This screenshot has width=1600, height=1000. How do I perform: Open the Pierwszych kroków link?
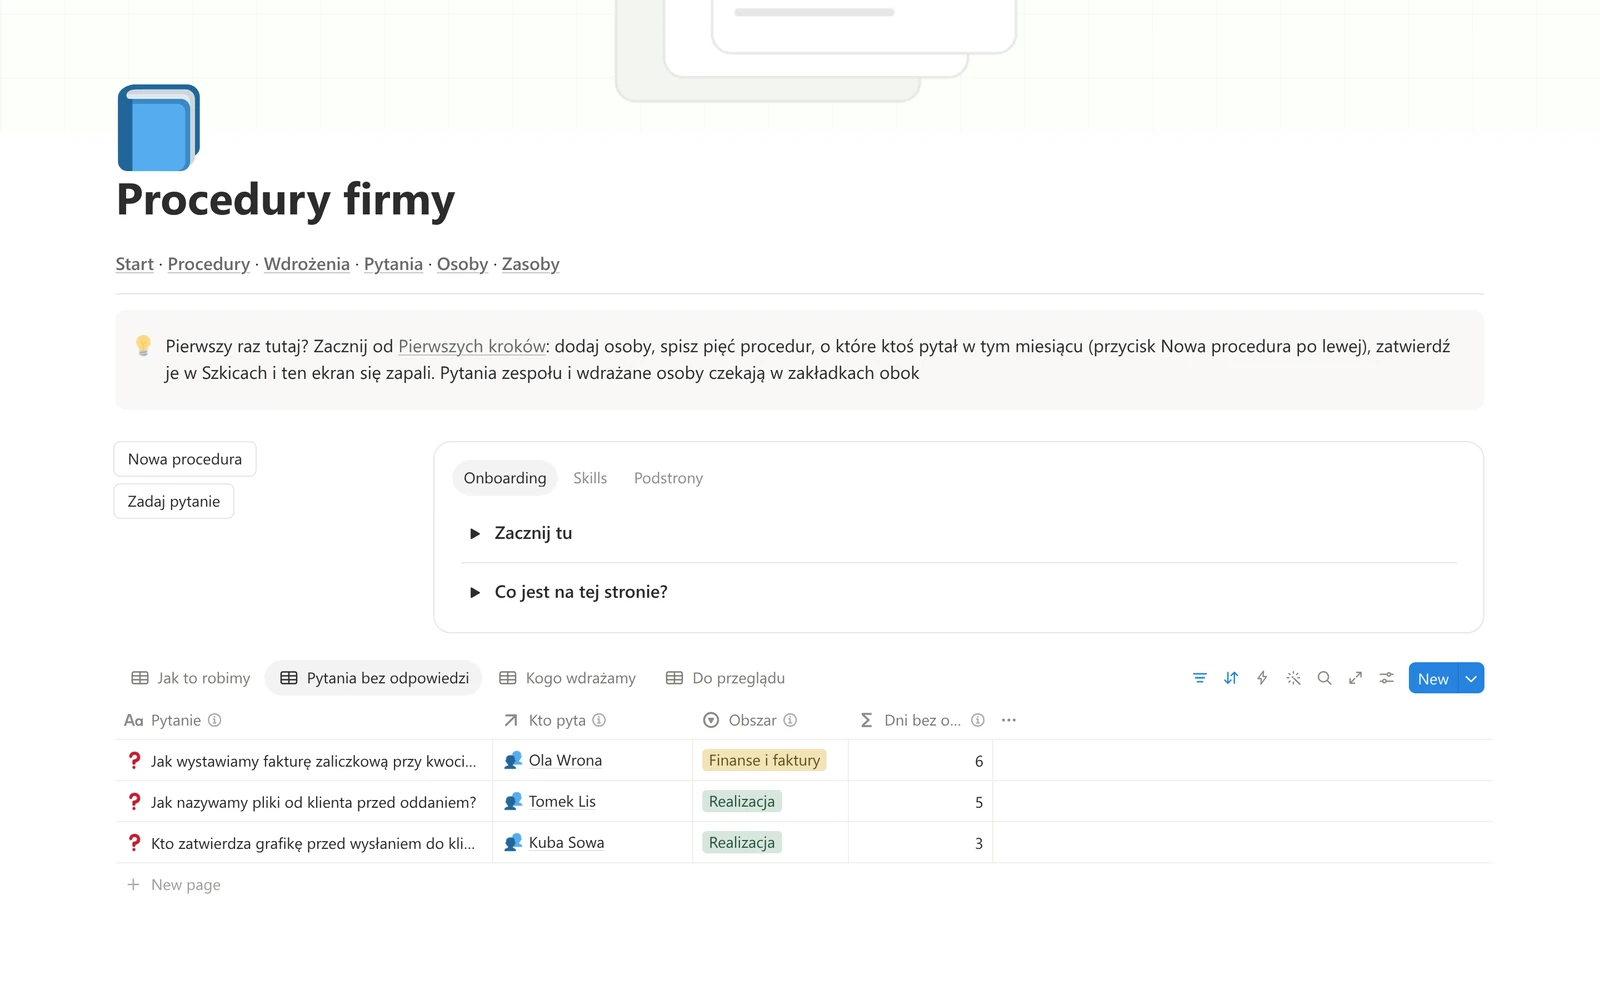[472, 346]
